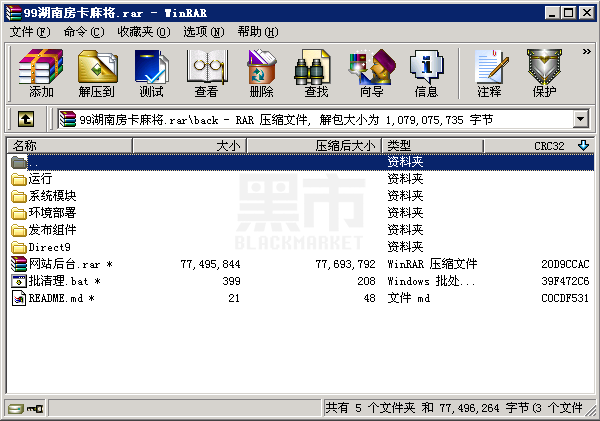Click the type cell "文件 md"
Screen dimensions: 600x421
[408, 298]
